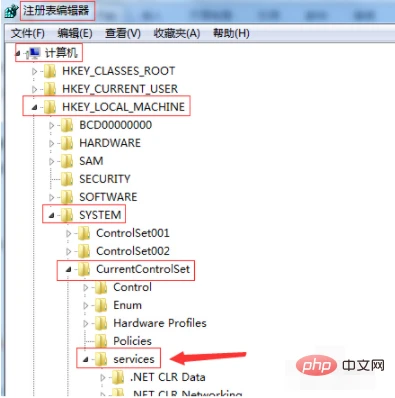Expand the Control key
Image resolution: width=395 pixels, height=398 pixels.
click(x=86, y=288)
